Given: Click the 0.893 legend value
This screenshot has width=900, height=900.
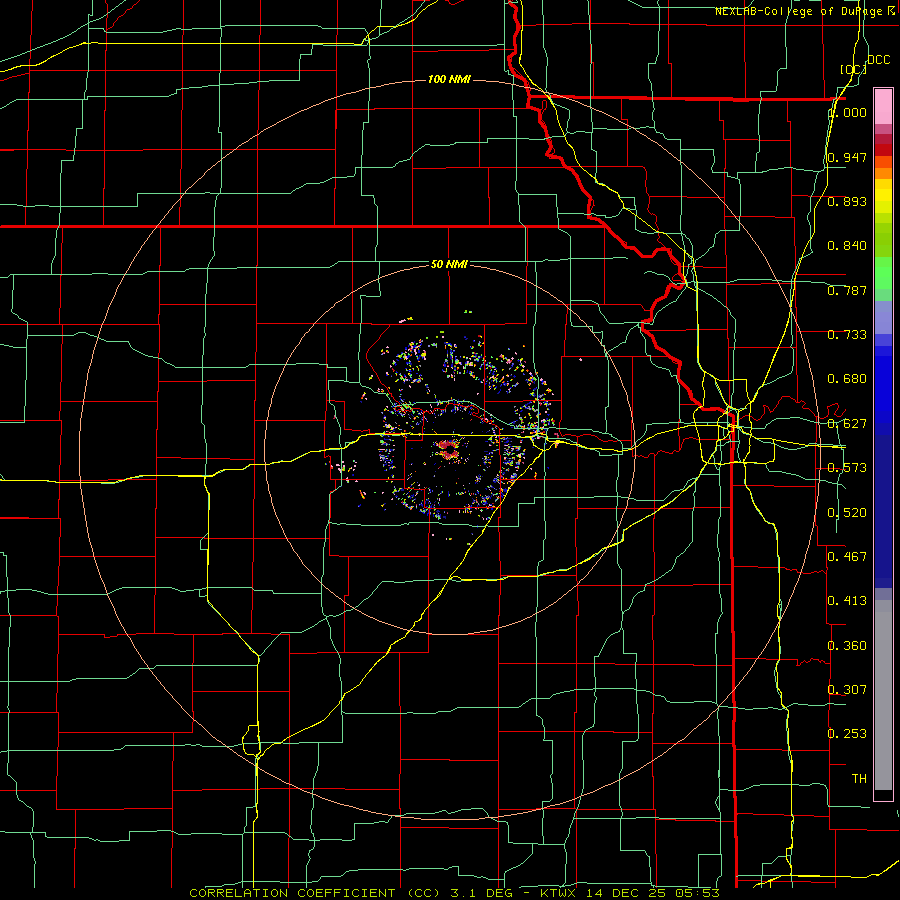Looking at the screenshot, I should click(x=847, y=201).
